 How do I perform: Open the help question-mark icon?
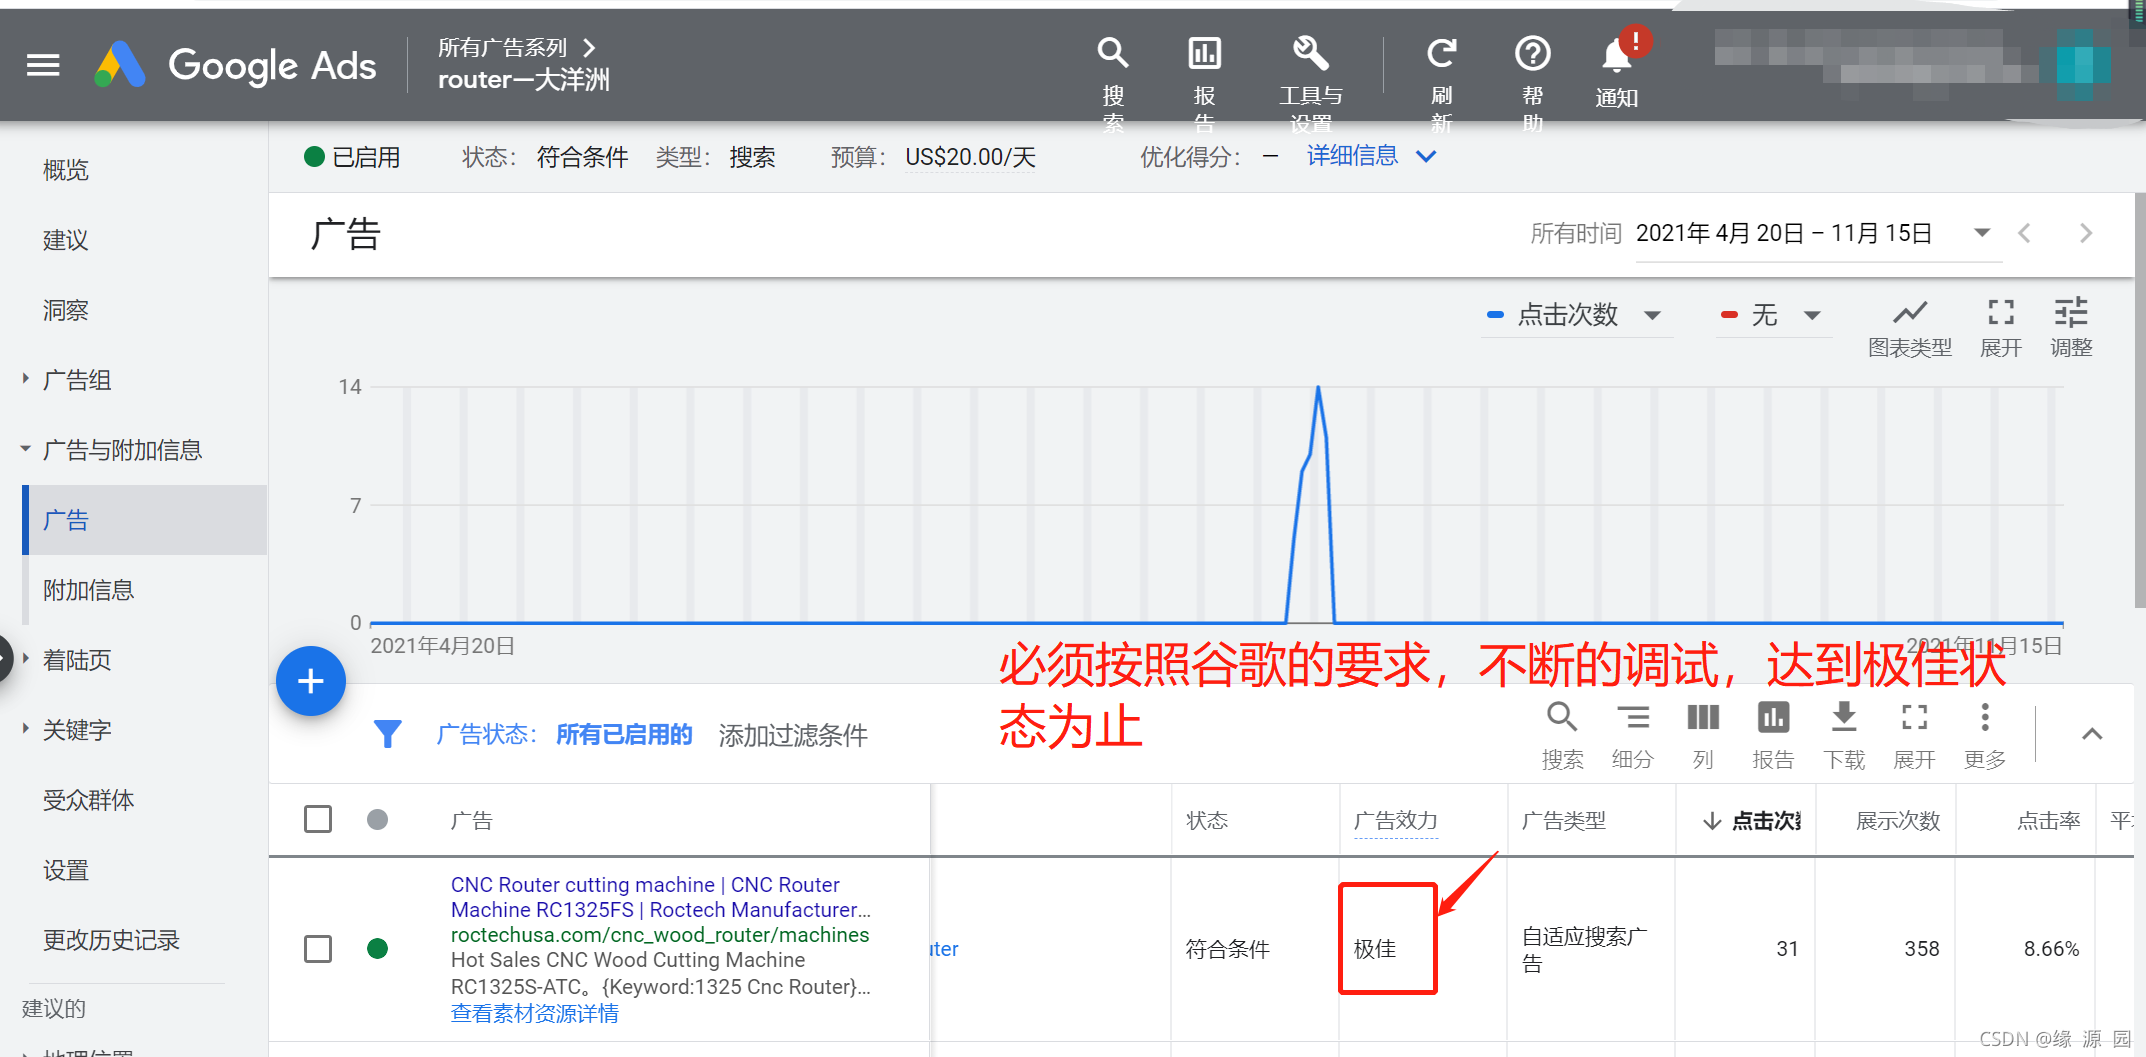pos(1532,53)
